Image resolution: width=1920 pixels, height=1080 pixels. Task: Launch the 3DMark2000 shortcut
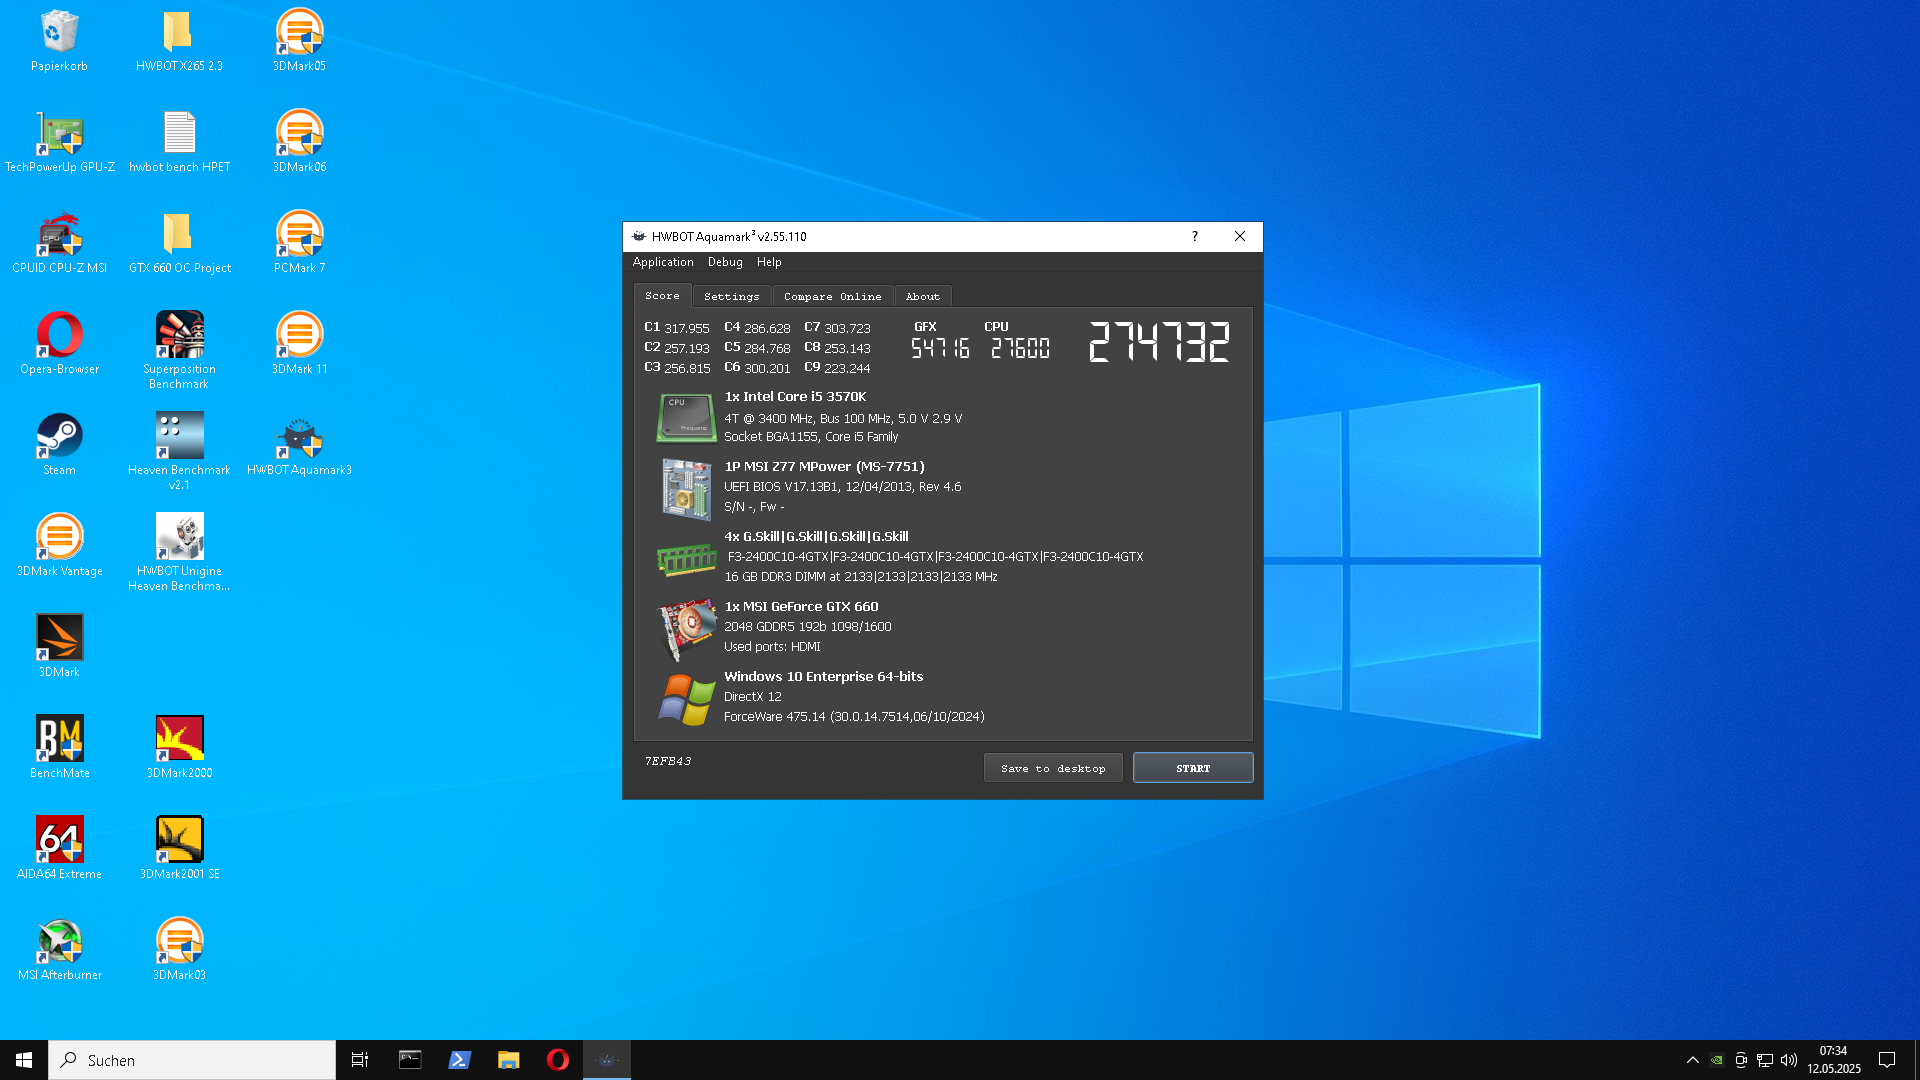[x=179, y=747]
